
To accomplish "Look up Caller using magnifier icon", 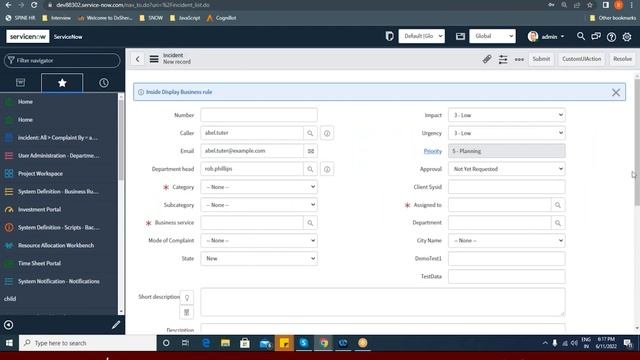I will (310, 133).
